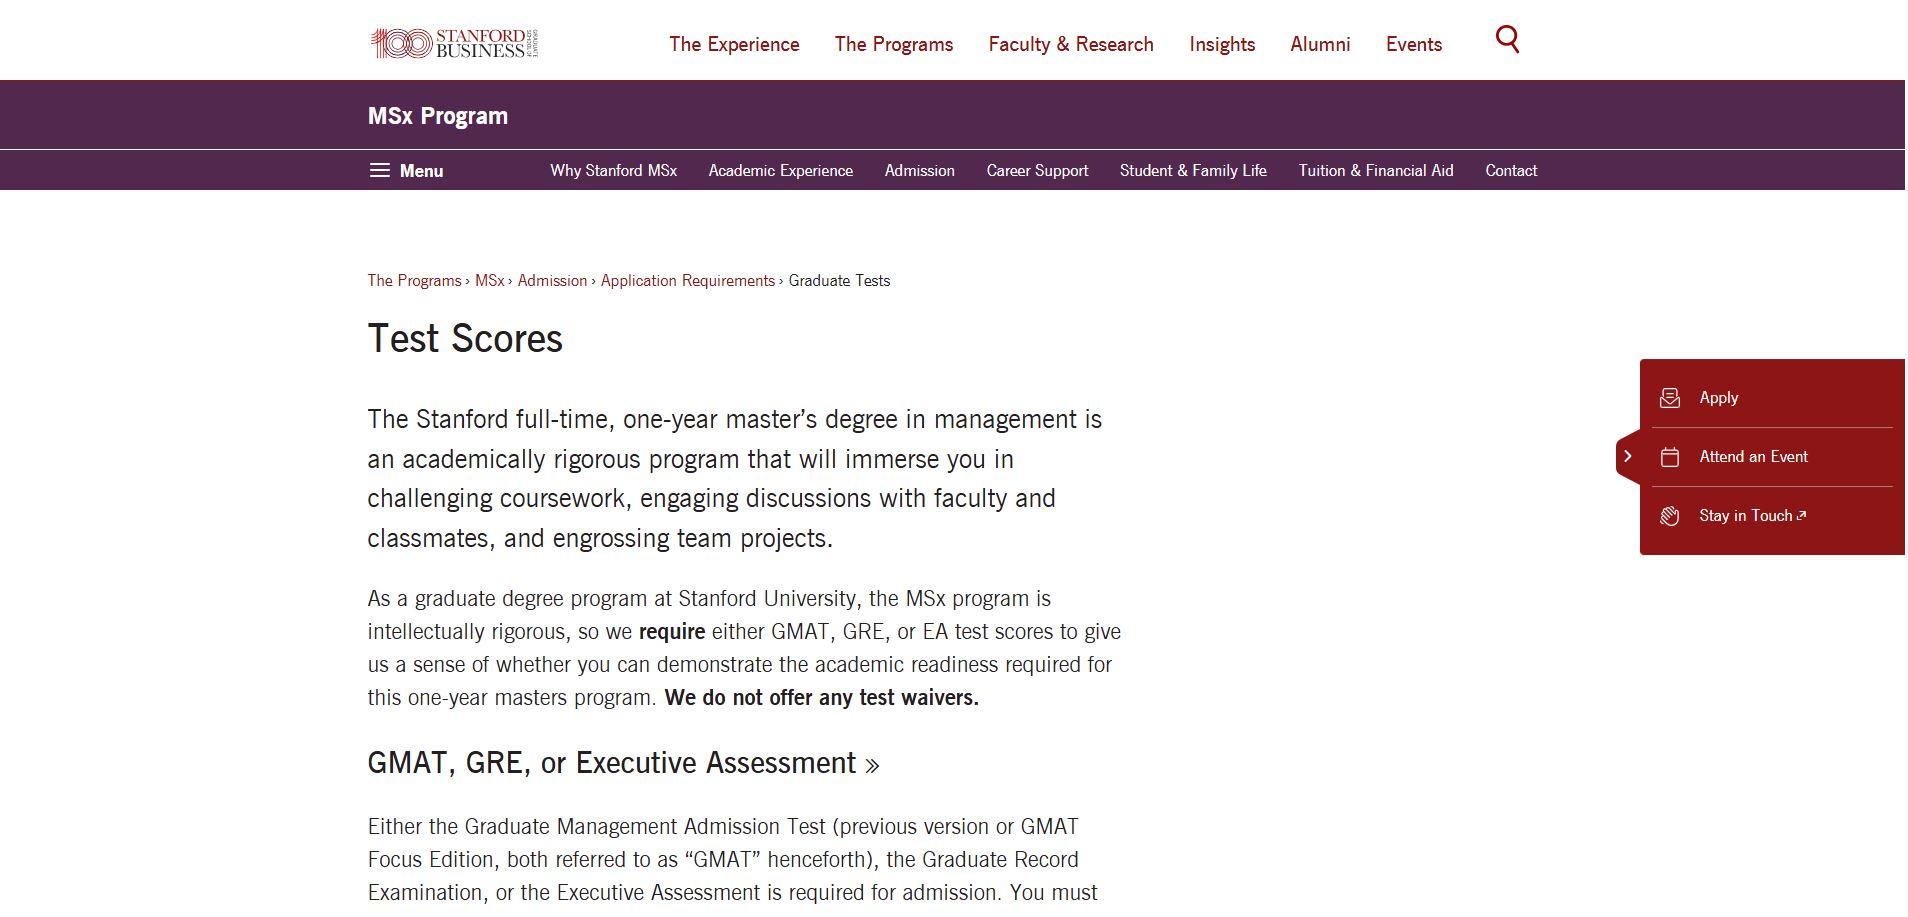Go to the Events section

[x=1413, y=44]
